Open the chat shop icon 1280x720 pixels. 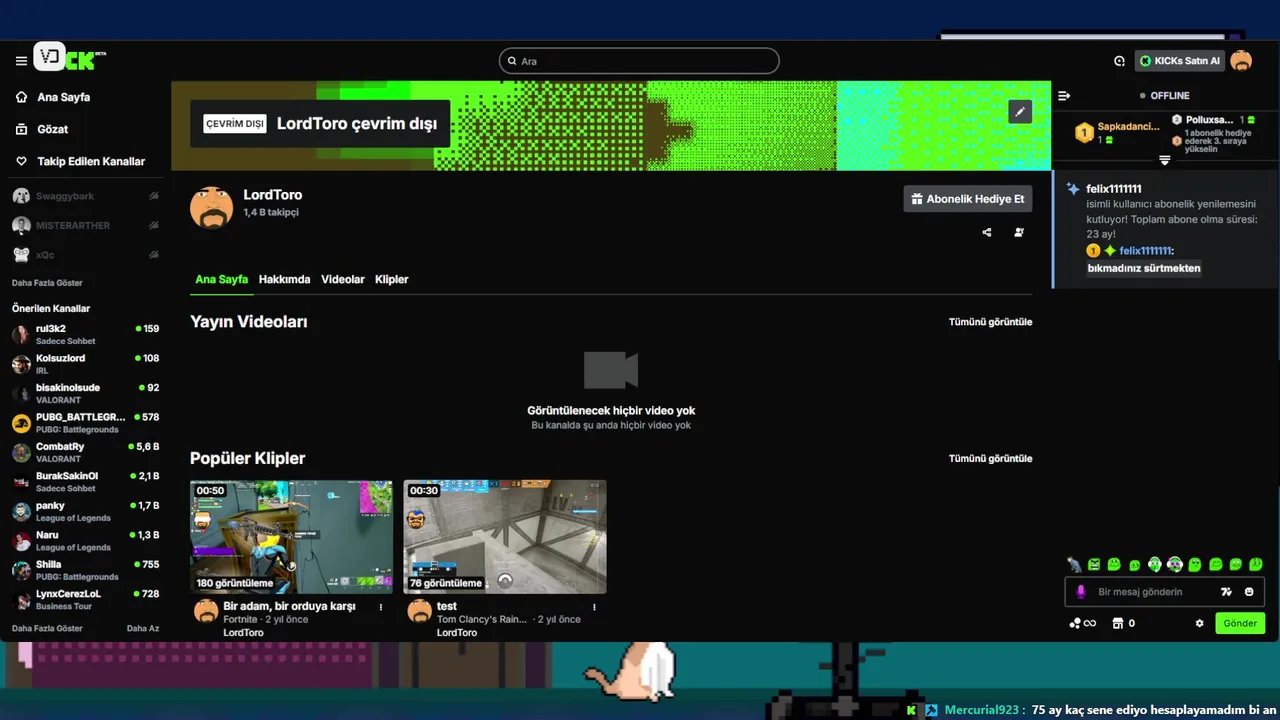[1118, 623]
